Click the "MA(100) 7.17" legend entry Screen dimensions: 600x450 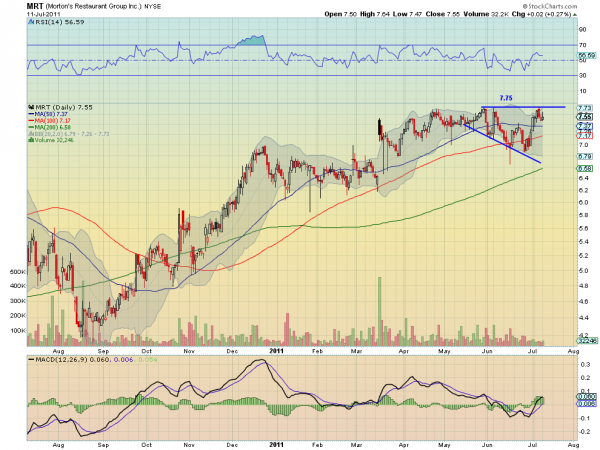pos(52,121)
